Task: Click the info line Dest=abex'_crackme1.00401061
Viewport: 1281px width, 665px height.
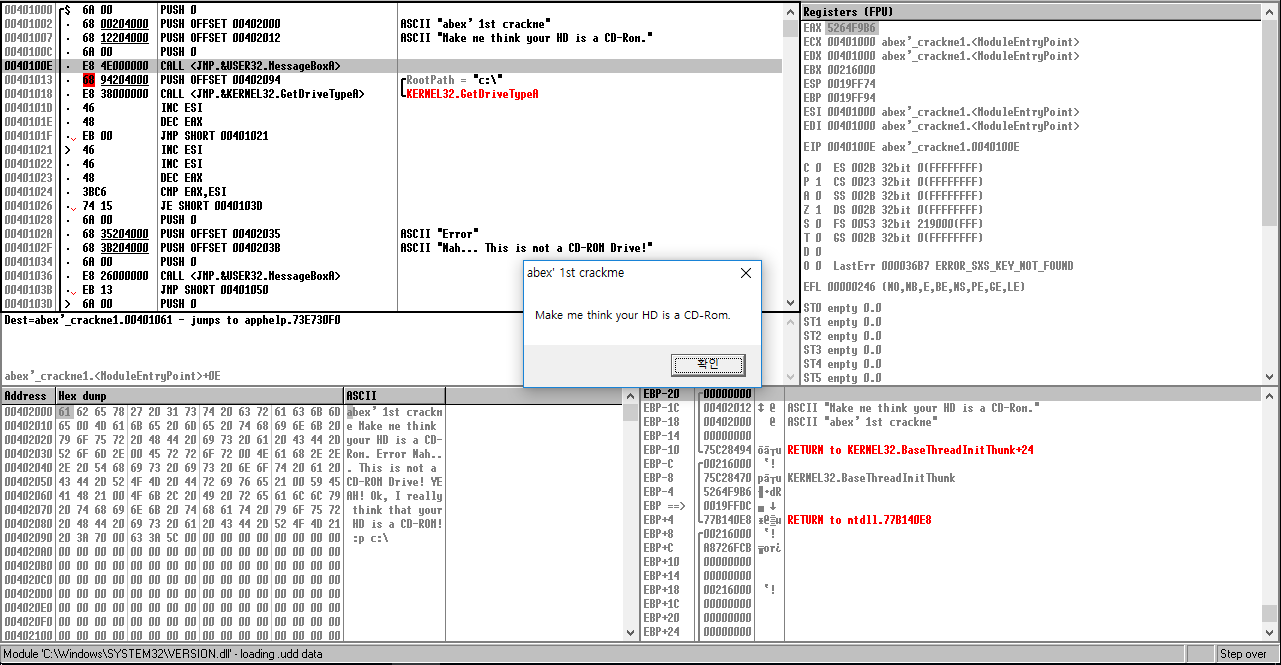Action: [172, 320]
